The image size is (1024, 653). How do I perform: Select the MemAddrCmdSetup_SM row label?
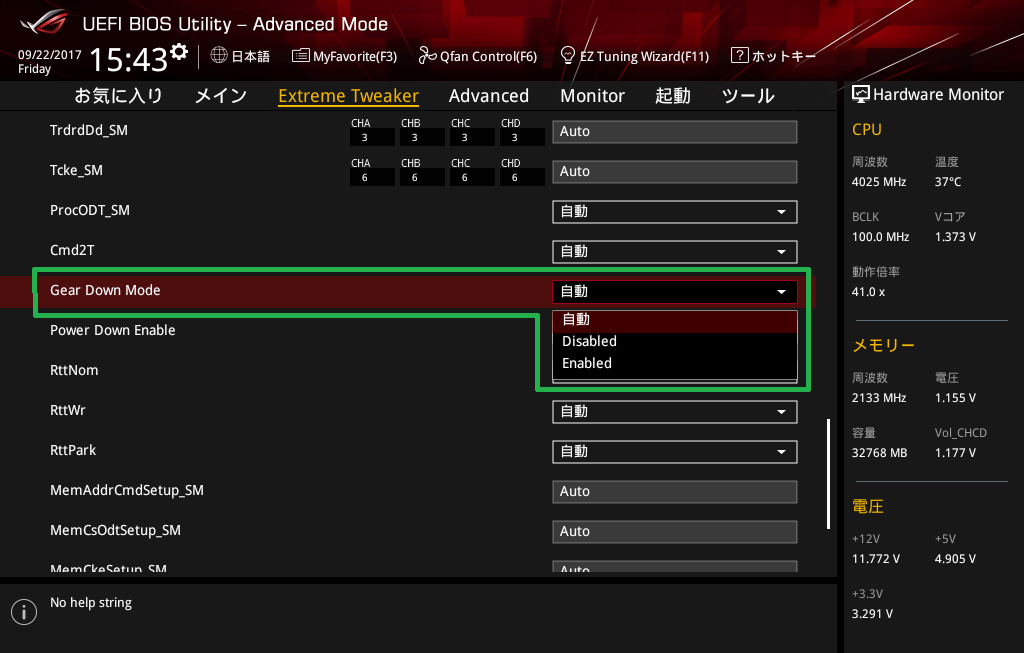[x=127, y=490]
